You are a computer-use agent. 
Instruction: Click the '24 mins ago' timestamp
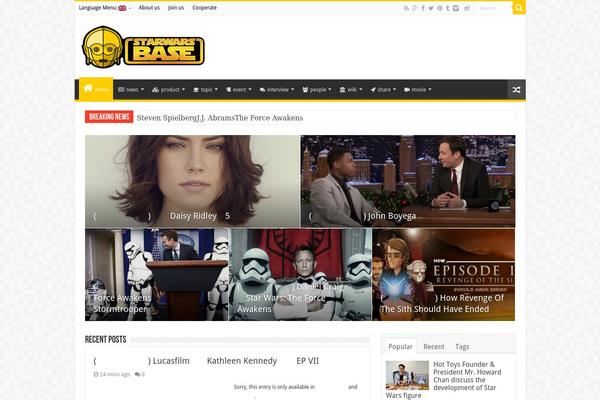tap(112, 374)
